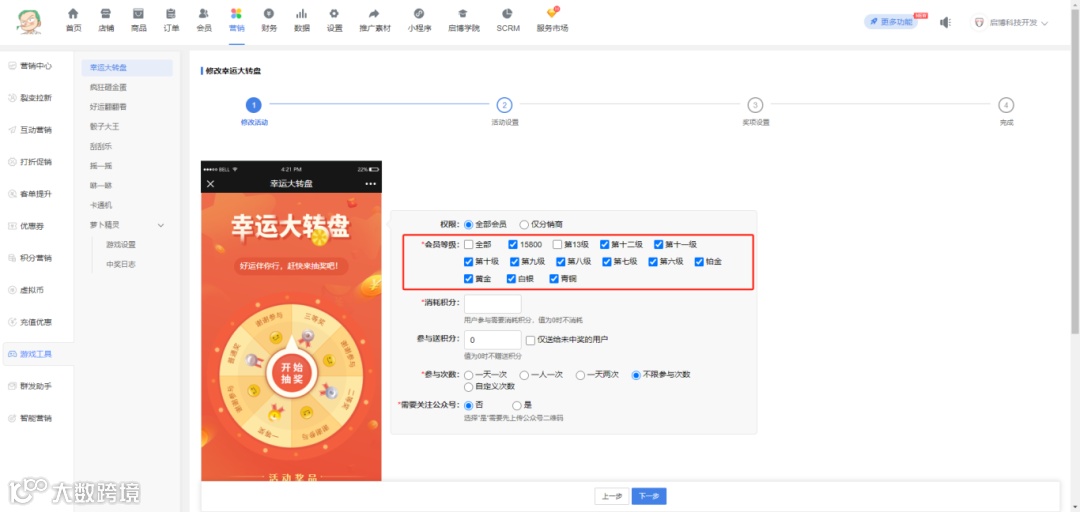Viewport: 1080px width, 512px height.
Task: Open 骰子大王 in the game list
Action: point(105,127)
